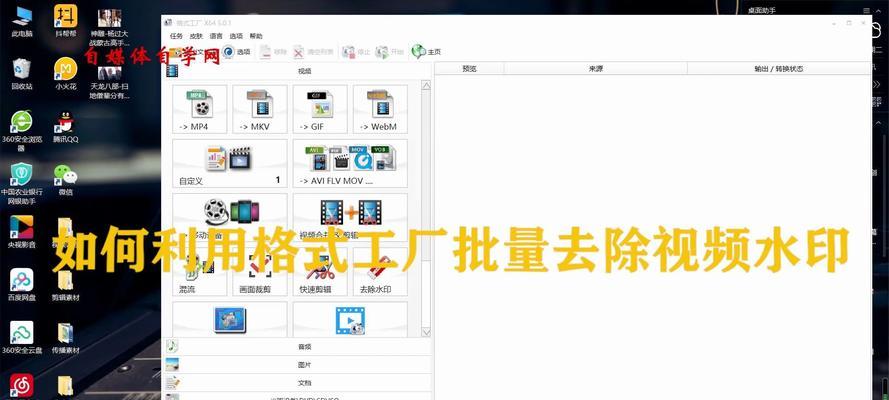Click the 停止 toolbar button
889x400 pixels.
pos(357,52)
